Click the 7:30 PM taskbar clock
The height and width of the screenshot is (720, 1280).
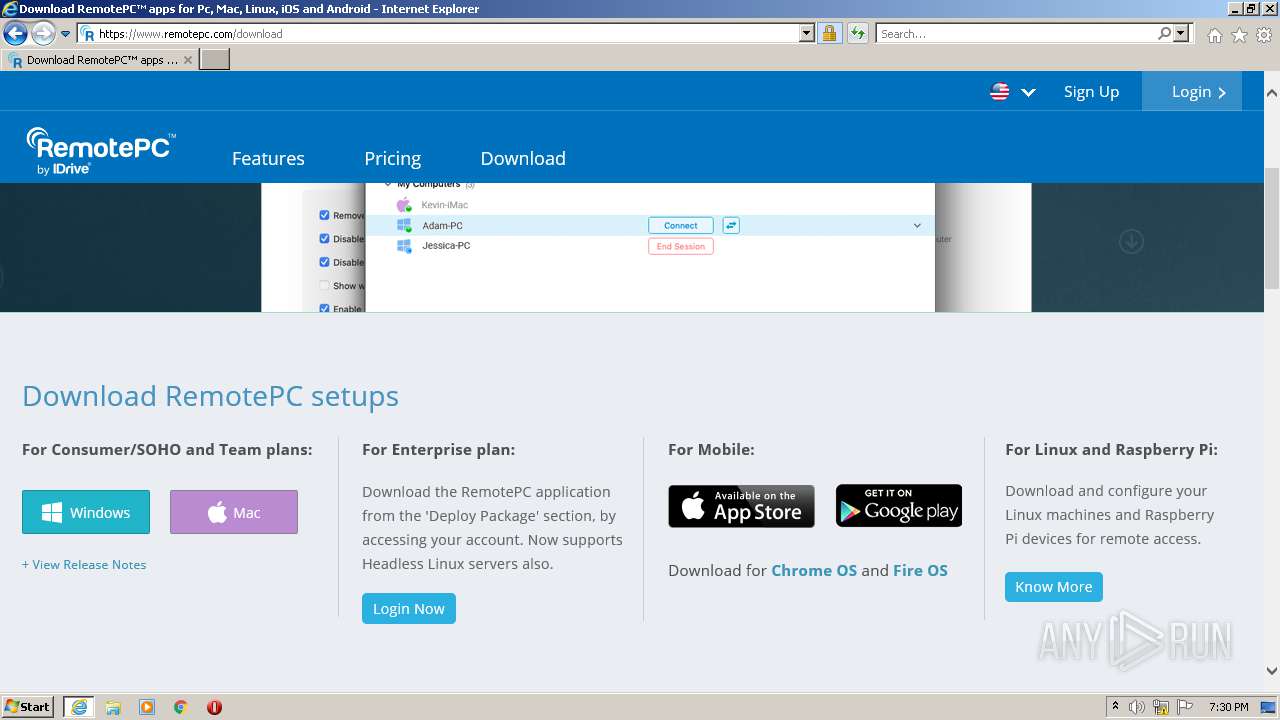tap(1229, 707)
